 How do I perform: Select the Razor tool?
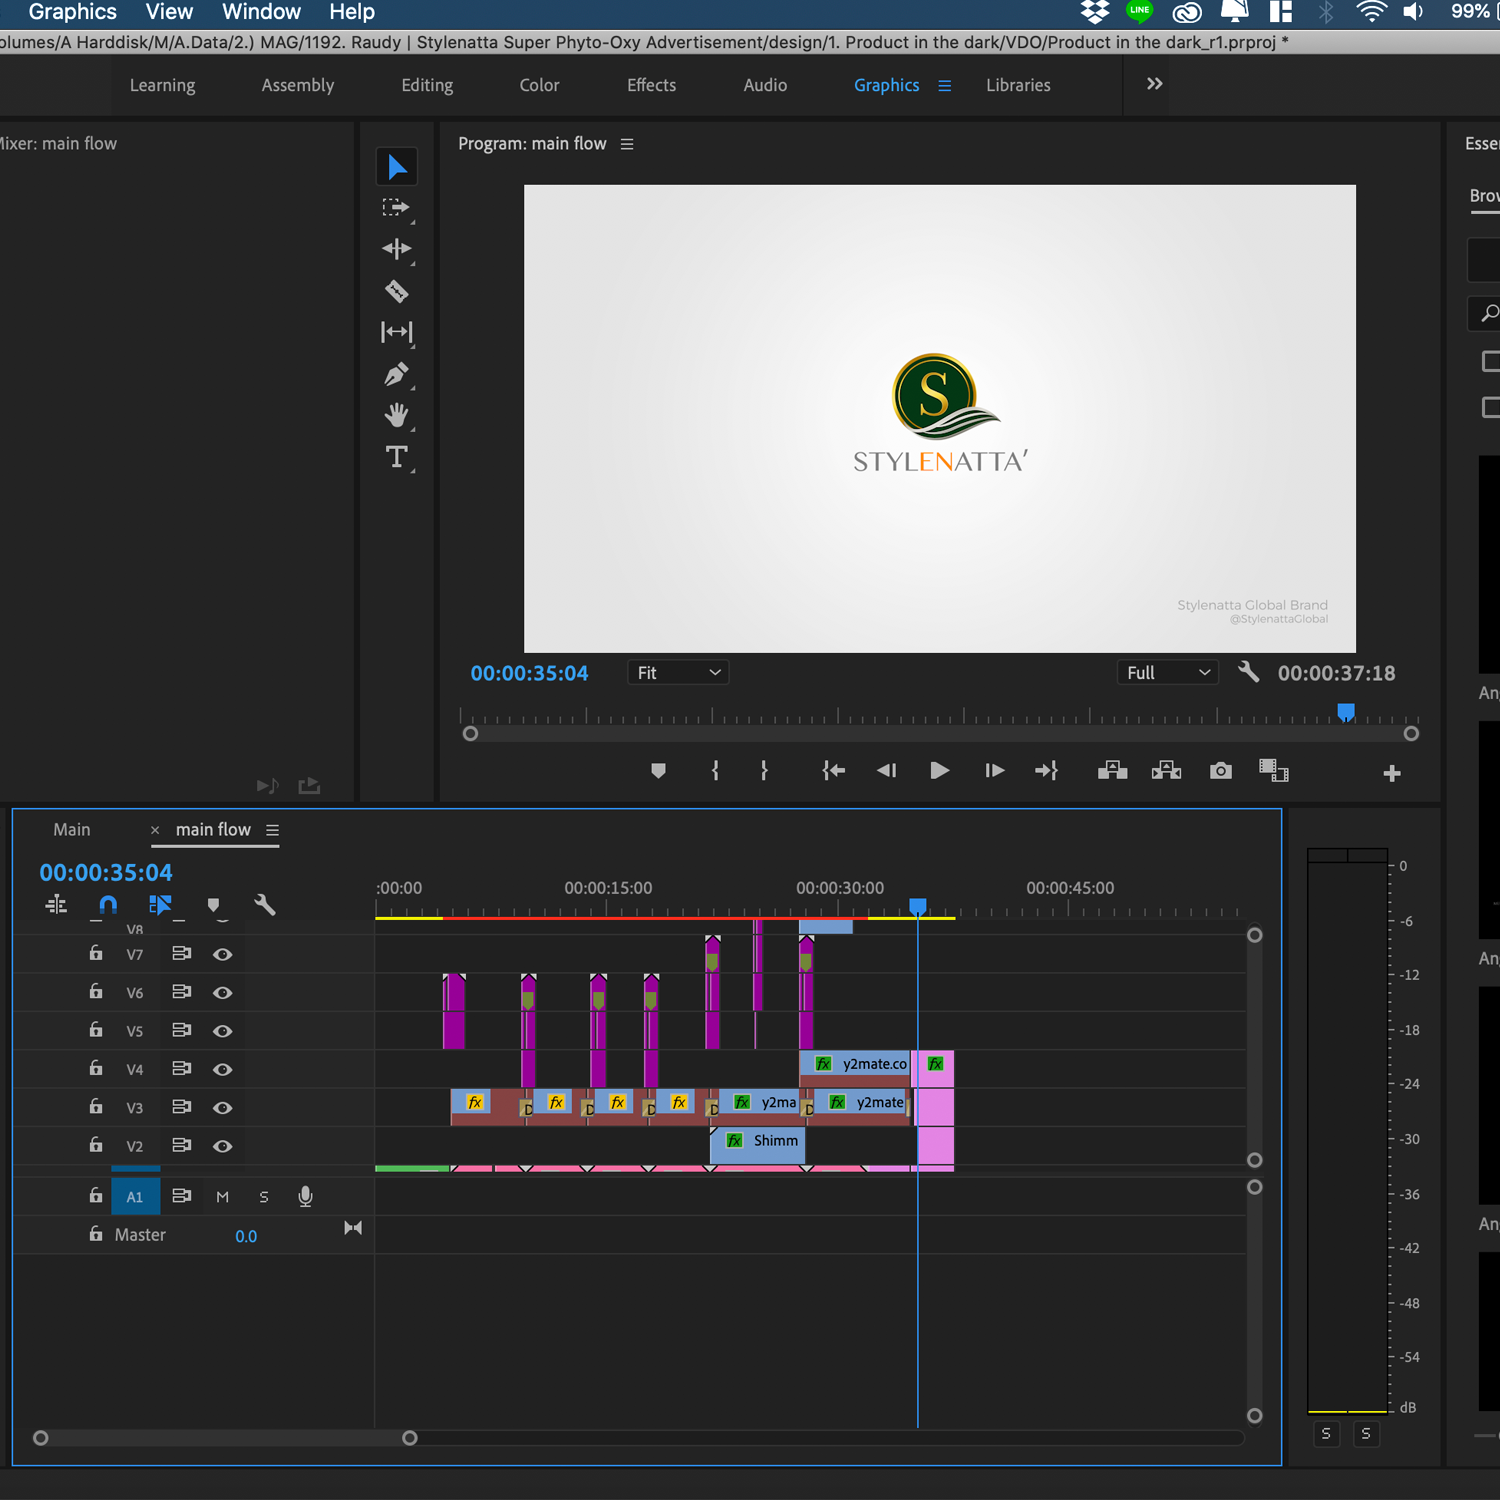click(397, 291)
